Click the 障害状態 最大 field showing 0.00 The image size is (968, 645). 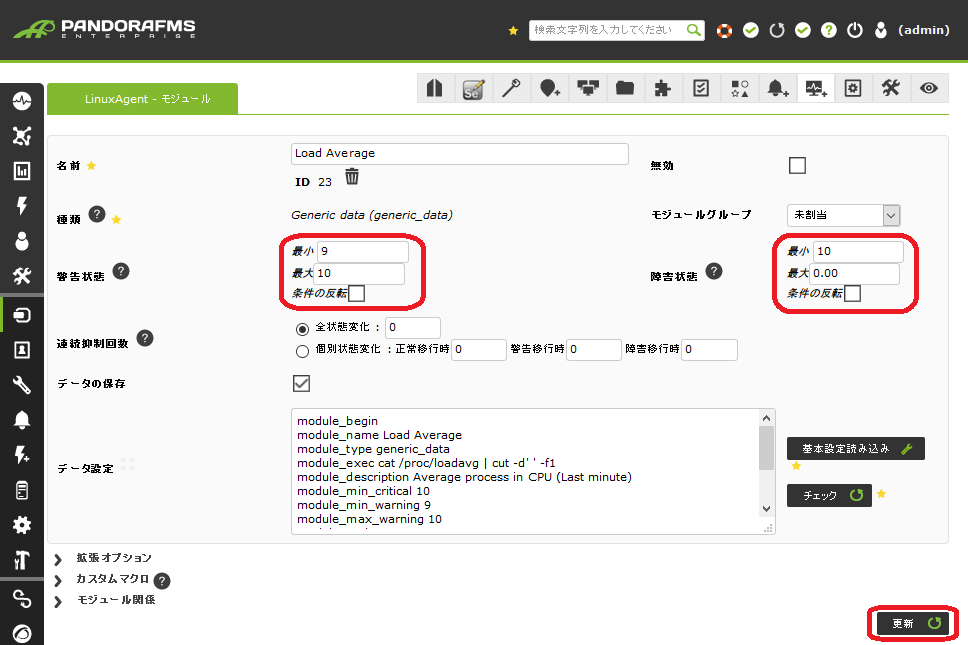tap(854, 273)
